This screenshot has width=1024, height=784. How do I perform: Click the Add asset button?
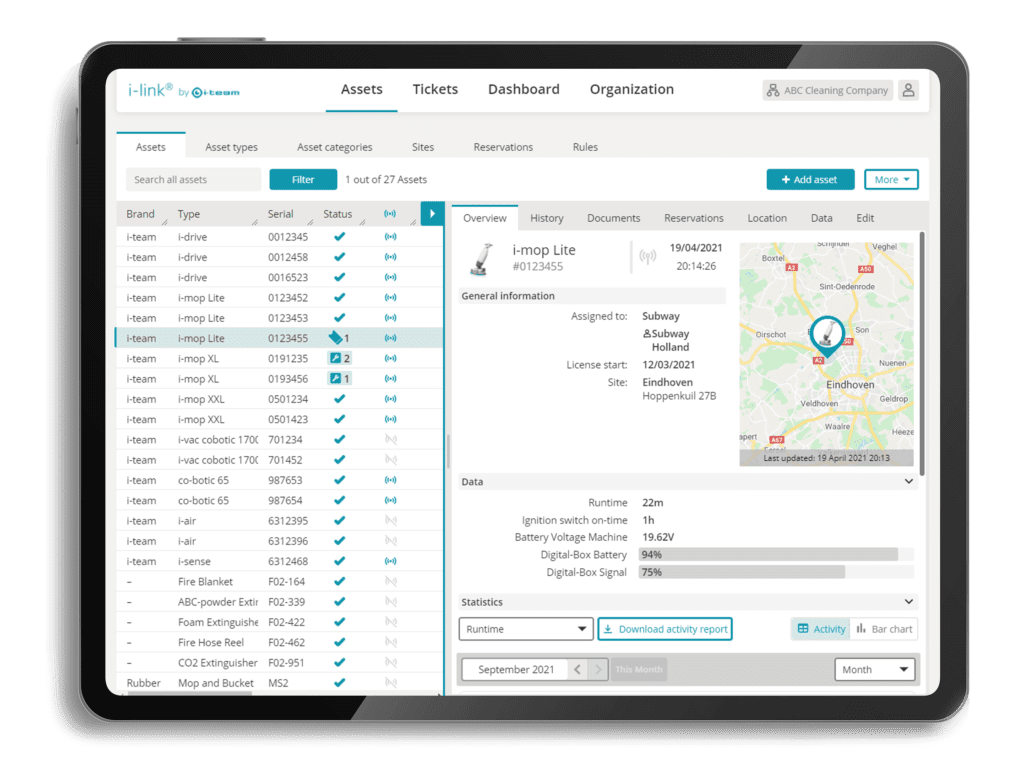coord(810,180)
